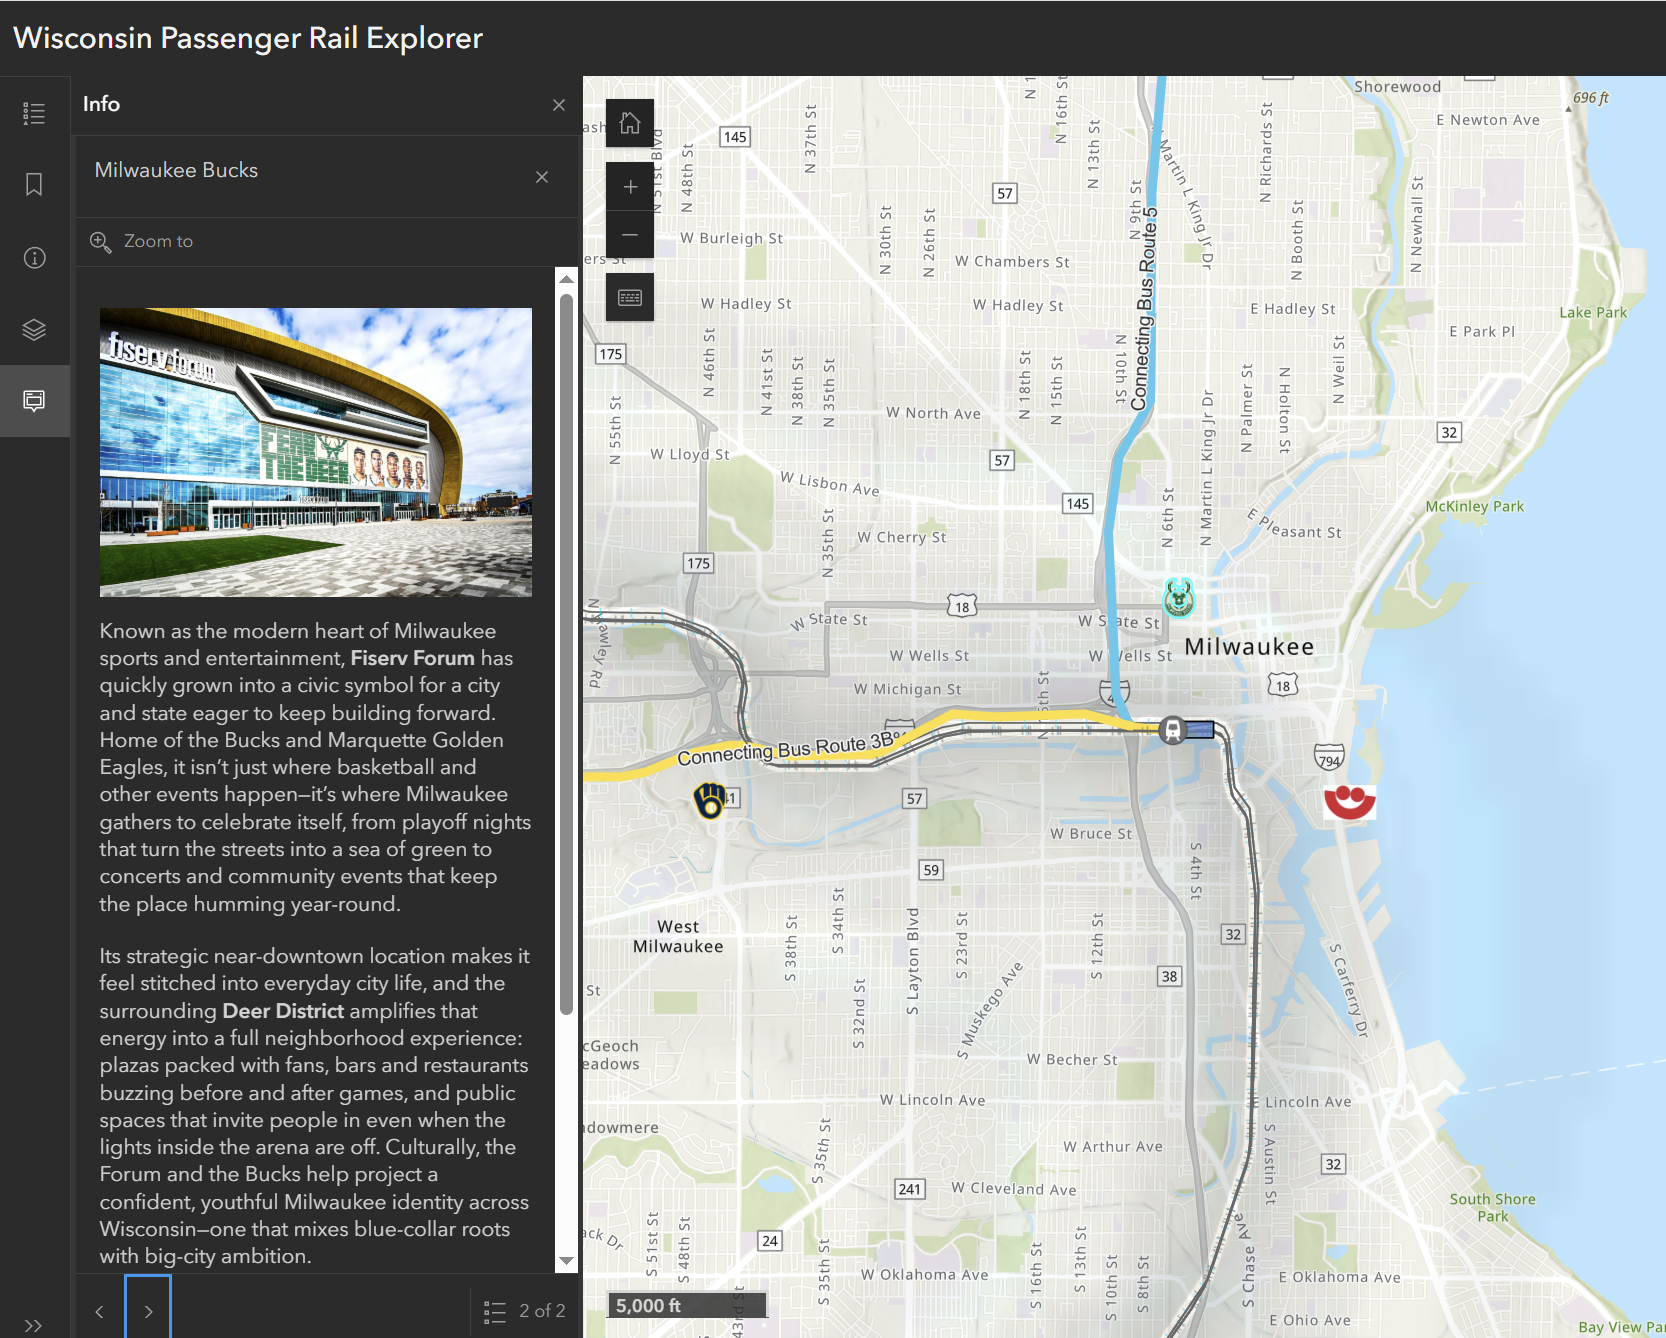This screenshot has width=1666, height=1338.
Task: Open the information panel icon
Action: [x=34, y=258]
